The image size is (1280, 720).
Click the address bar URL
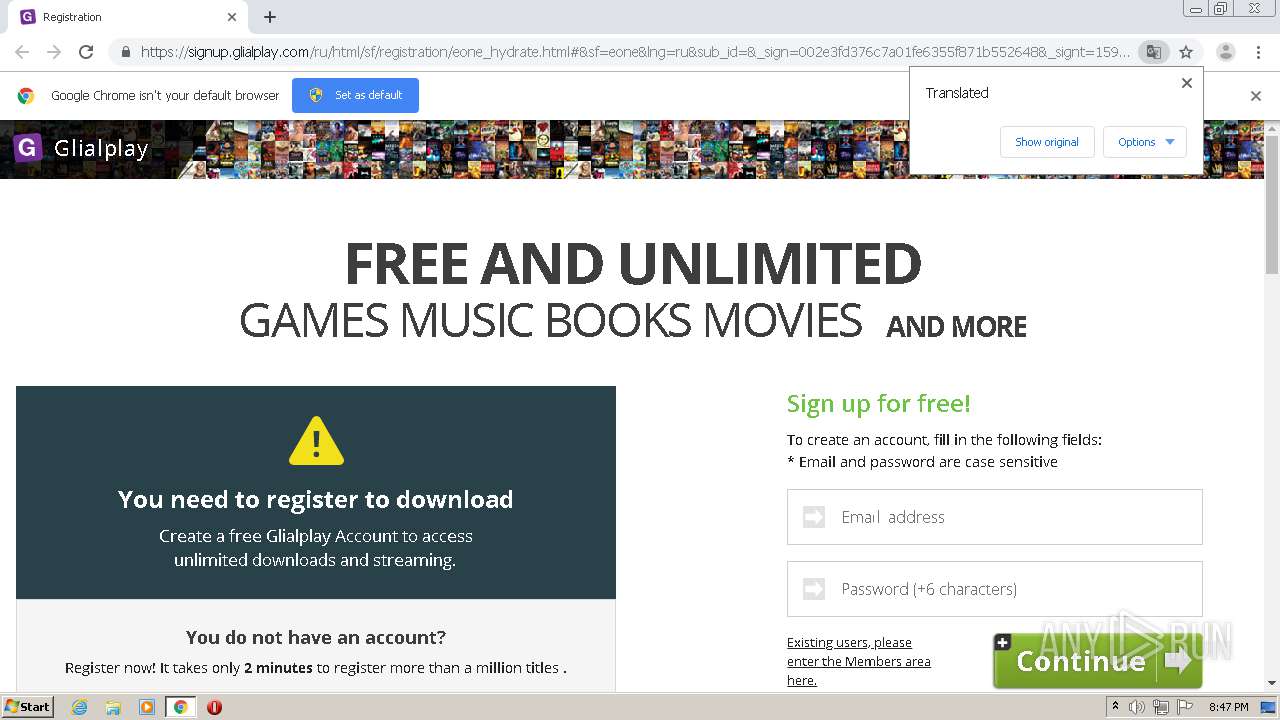point(635,52)
